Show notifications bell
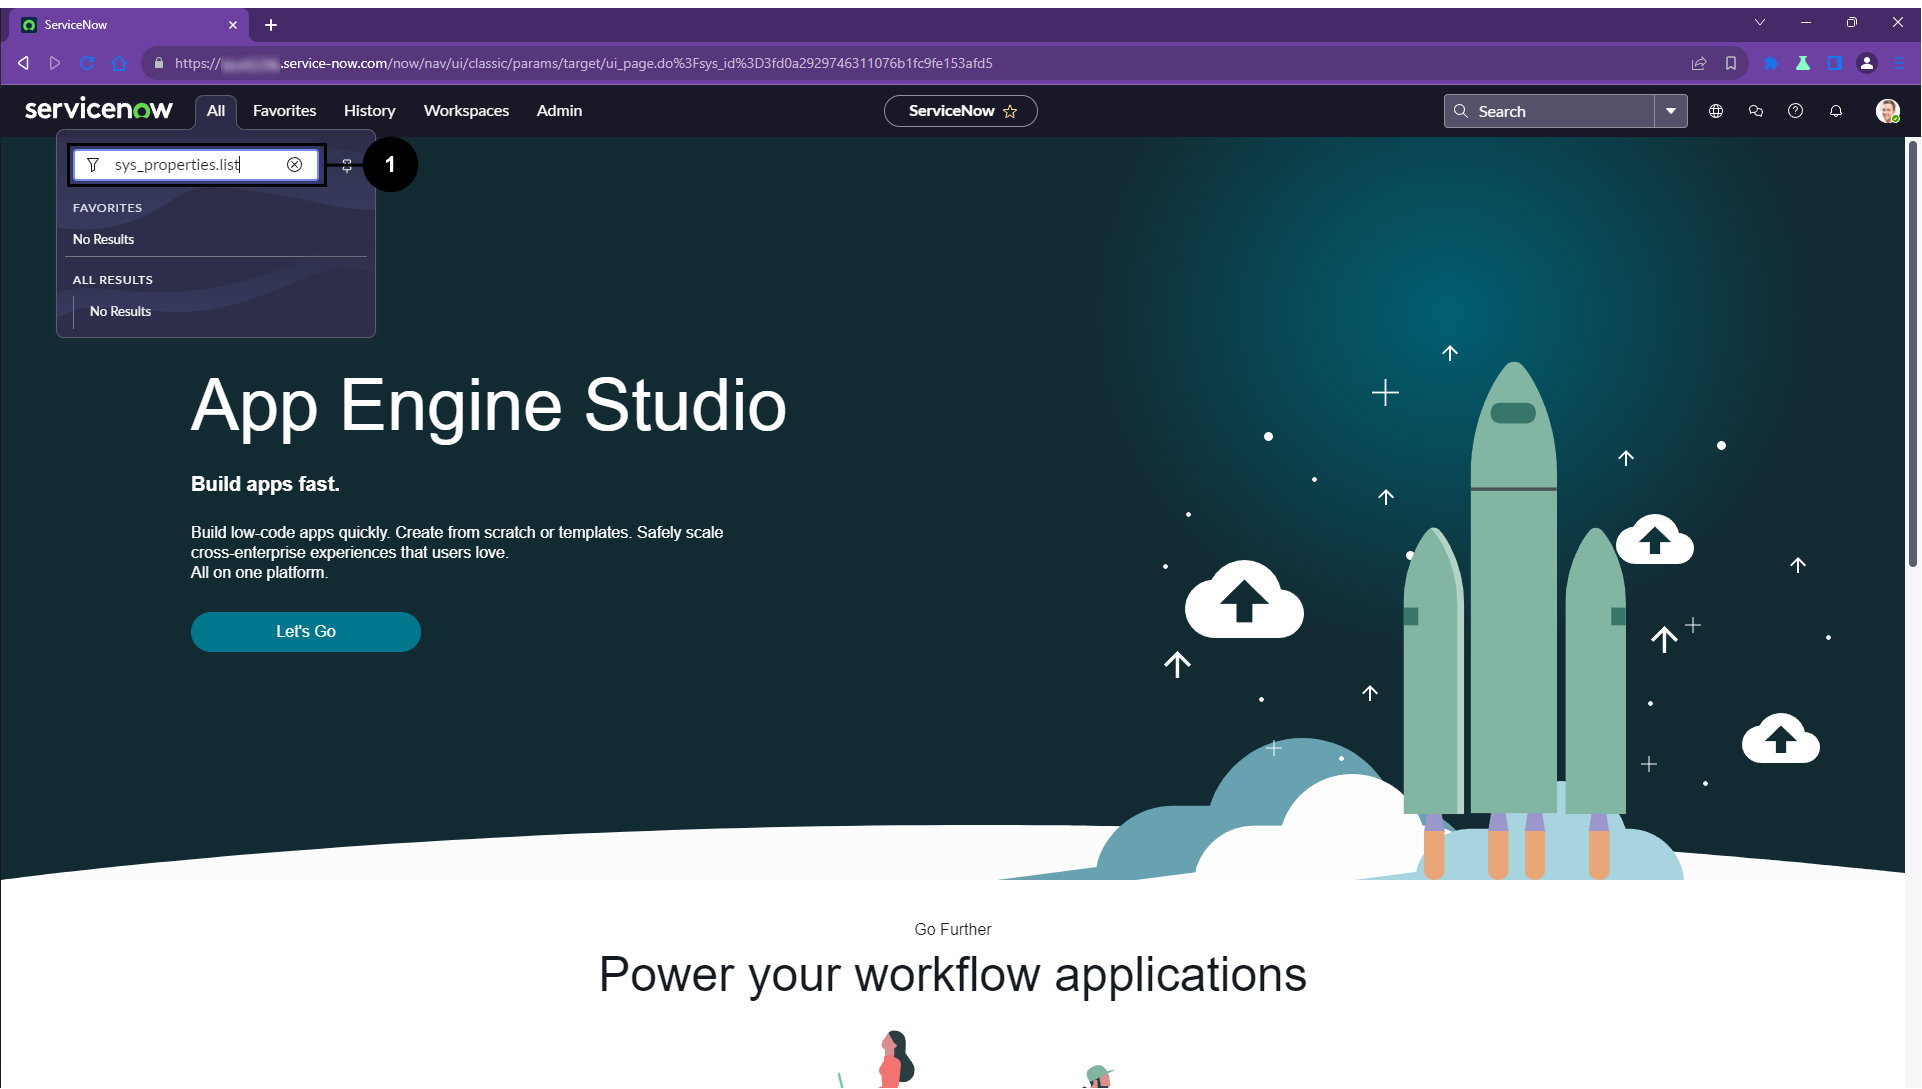 click(x=1836, y=111)
